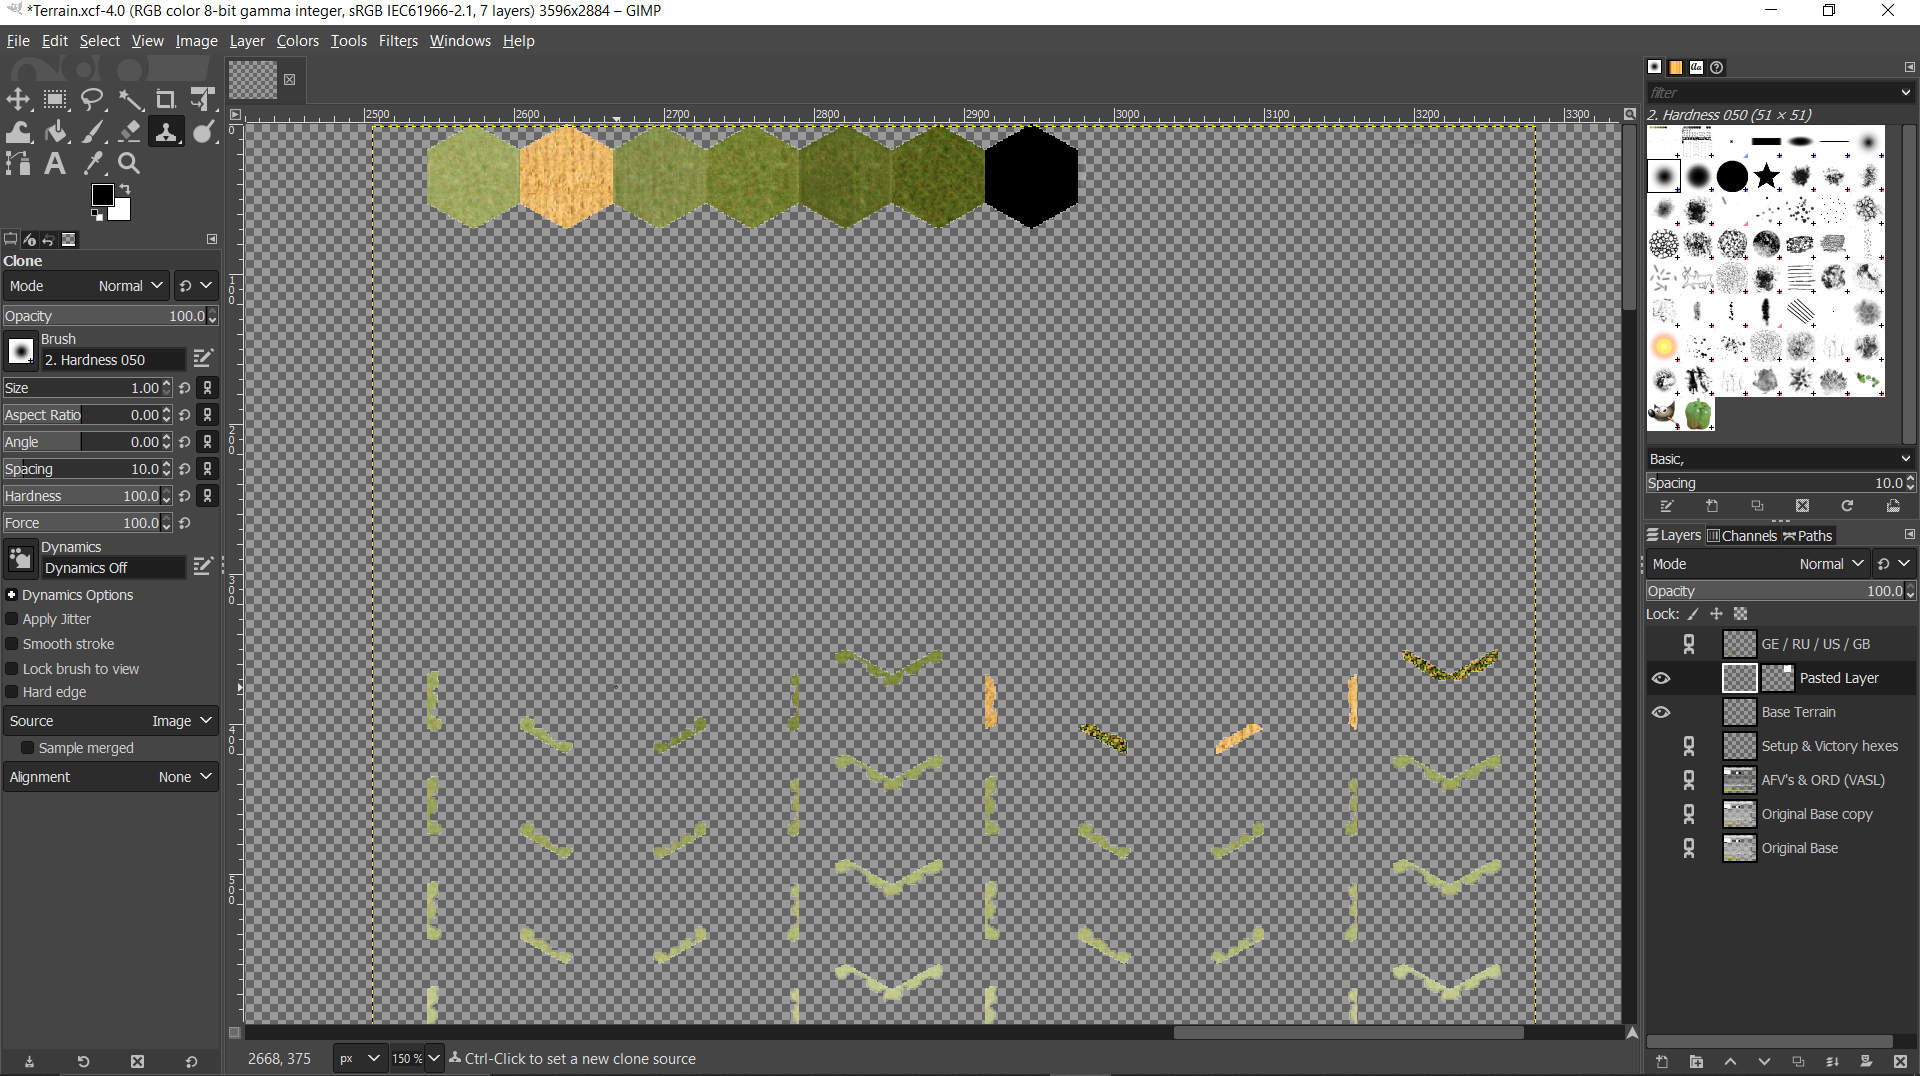Create a new layer
The image size is (1920, 1076).
pyautogui.click(x=1662, y=1062)
